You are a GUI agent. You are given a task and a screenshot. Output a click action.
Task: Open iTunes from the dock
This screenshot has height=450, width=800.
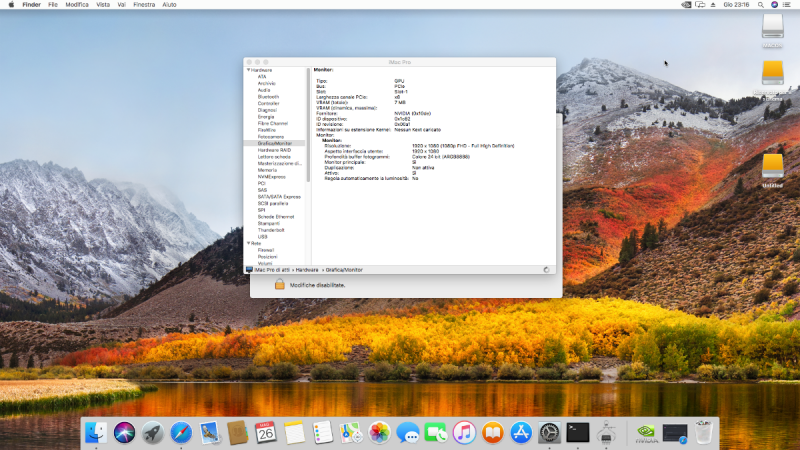pyautogui.click(x=464, y=432)
